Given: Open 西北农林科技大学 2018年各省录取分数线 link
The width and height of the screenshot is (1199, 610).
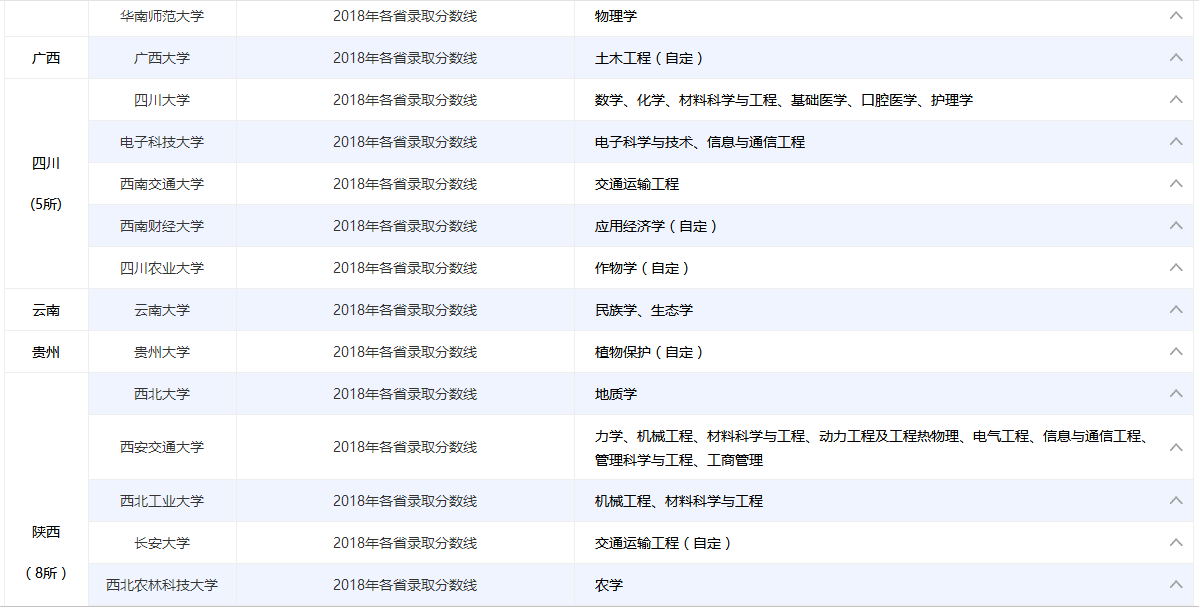Looking at the screenshot, I should pos(405,586).
